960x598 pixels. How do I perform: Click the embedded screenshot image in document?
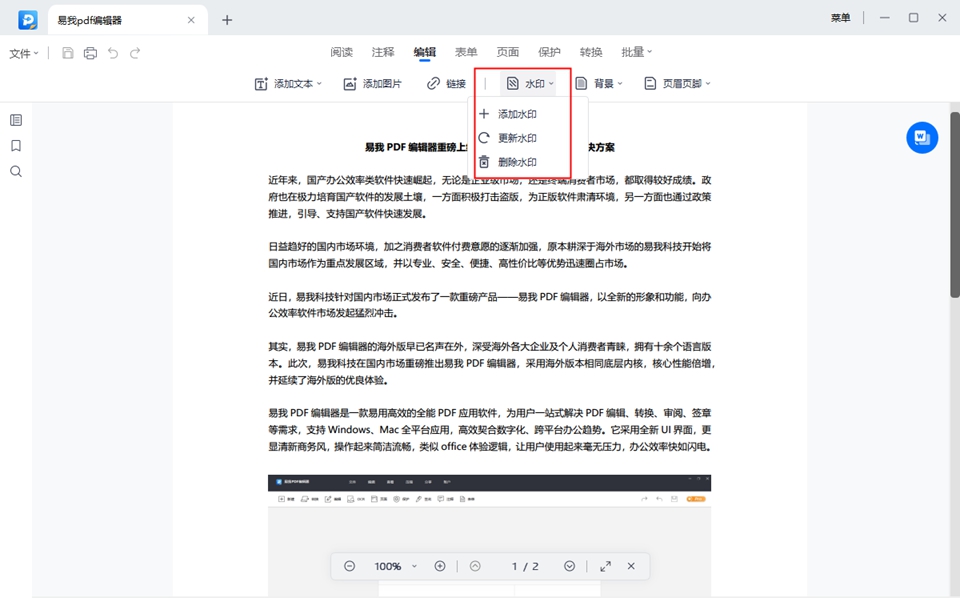pyautogui.click(x=489, y=536)
